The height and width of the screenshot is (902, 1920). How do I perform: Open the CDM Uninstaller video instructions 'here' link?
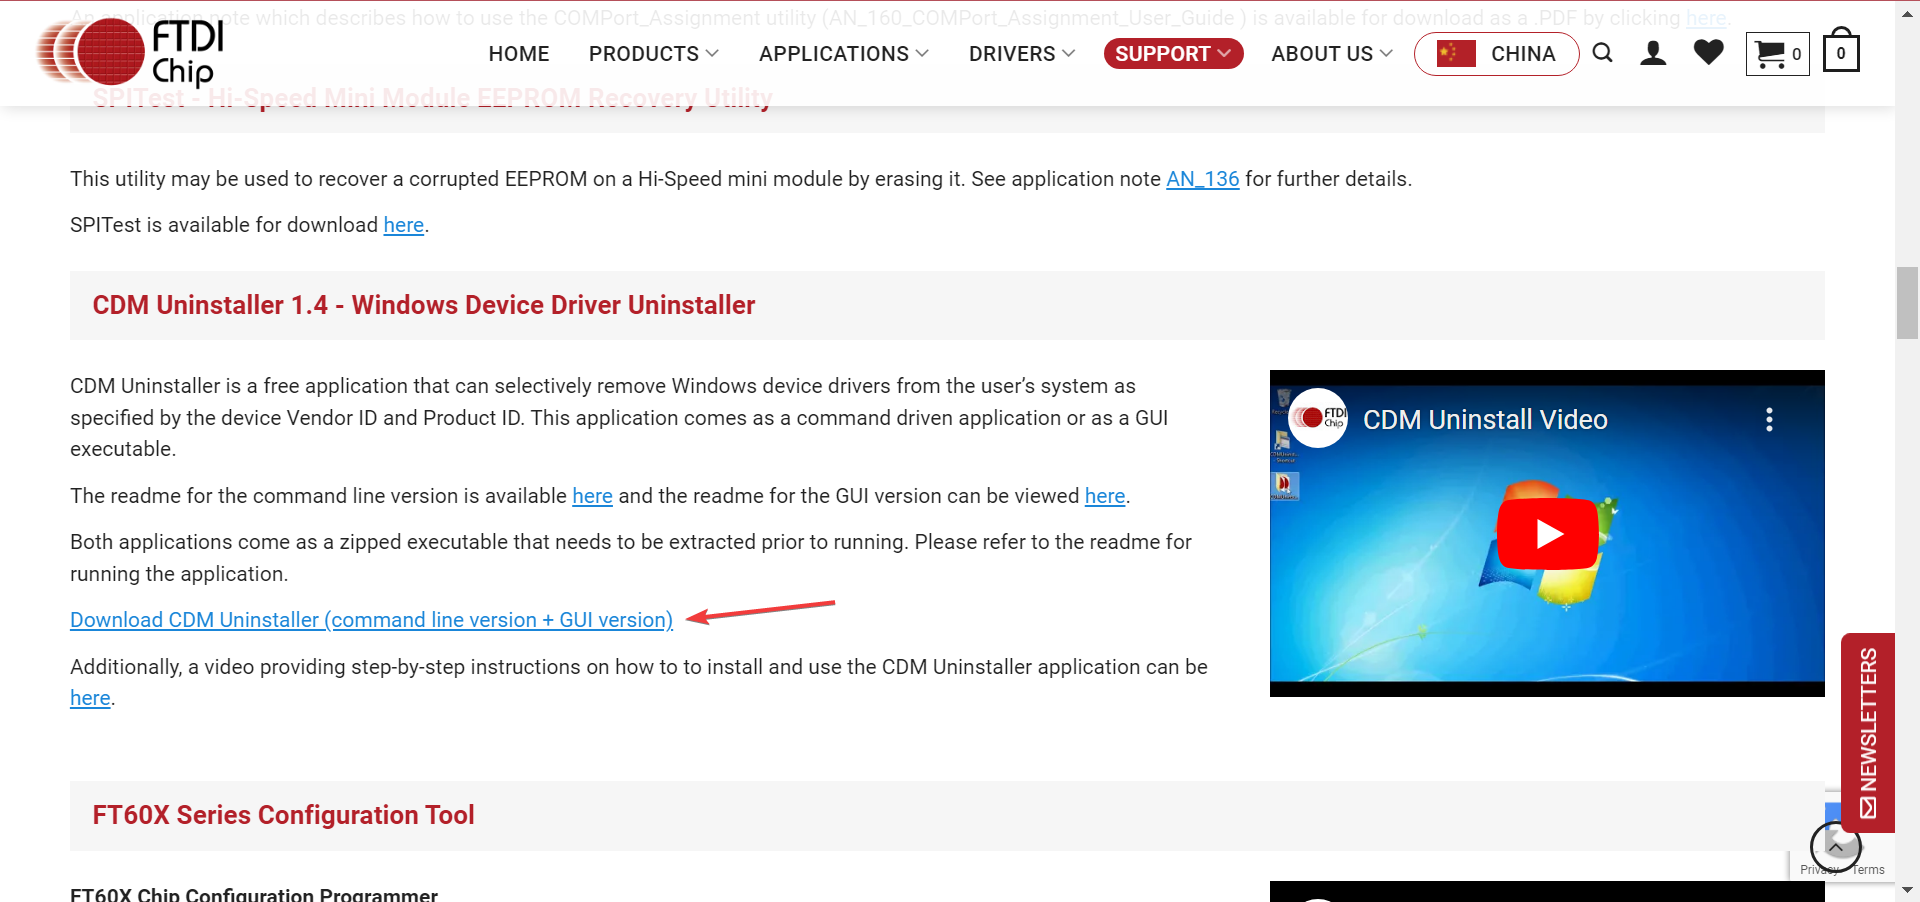(x=90, y=698)
